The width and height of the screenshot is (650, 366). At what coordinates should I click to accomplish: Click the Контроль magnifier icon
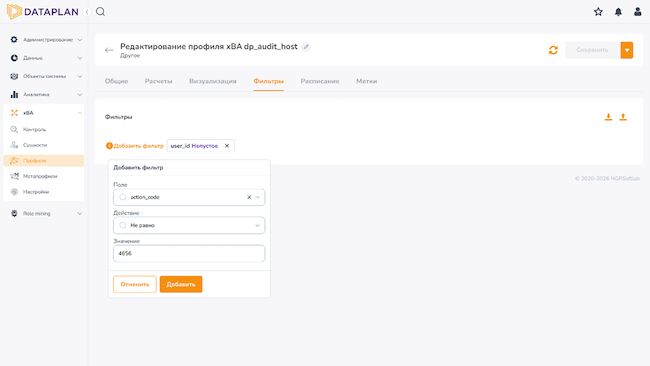point(14,129)
